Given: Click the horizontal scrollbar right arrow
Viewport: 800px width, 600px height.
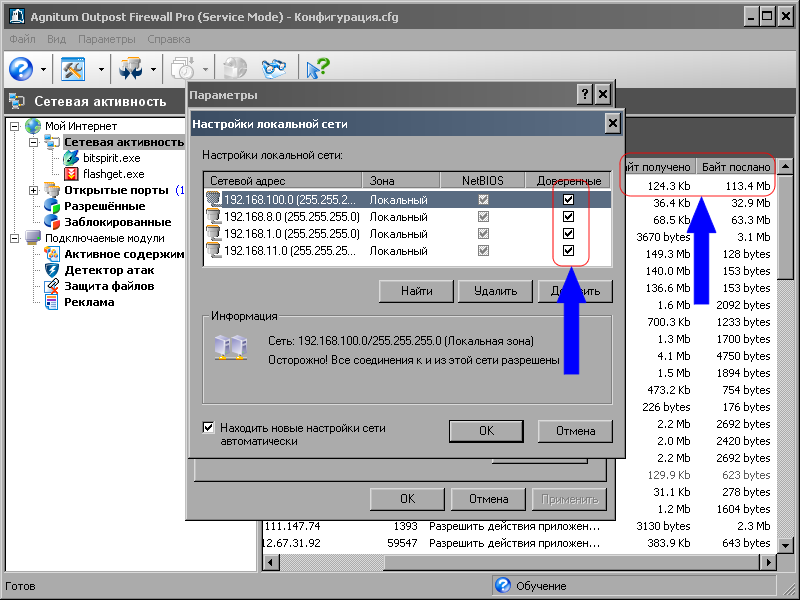Looking at the screenshot, I should coord(768,563).
